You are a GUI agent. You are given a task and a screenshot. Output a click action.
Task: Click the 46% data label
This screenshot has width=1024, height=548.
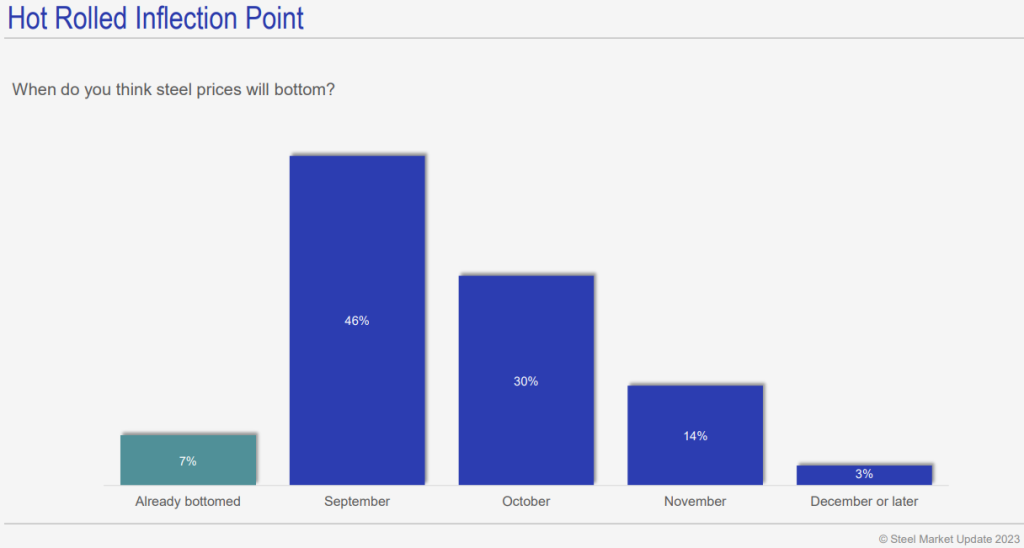357,321
